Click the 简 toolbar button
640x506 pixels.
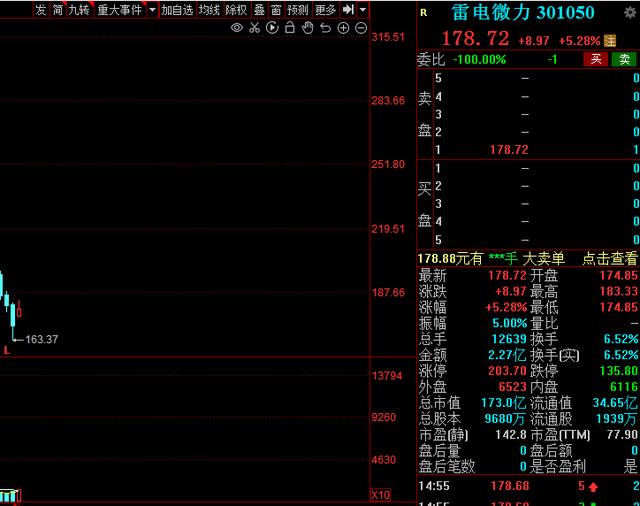(x=58, y=9)
